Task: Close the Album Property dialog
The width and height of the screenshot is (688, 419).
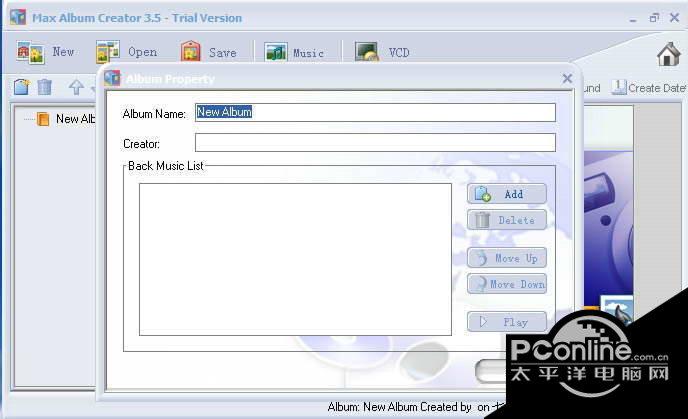Action: [x=567, y=79]
